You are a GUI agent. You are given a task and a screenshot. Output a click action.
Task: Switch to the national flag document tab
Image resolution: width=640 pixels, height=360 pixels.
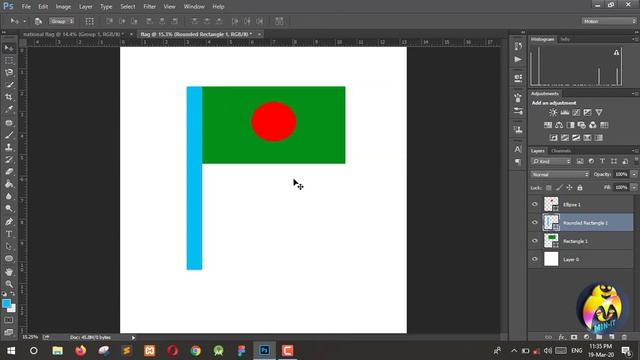pyautogui.click(x=73, y=34)
